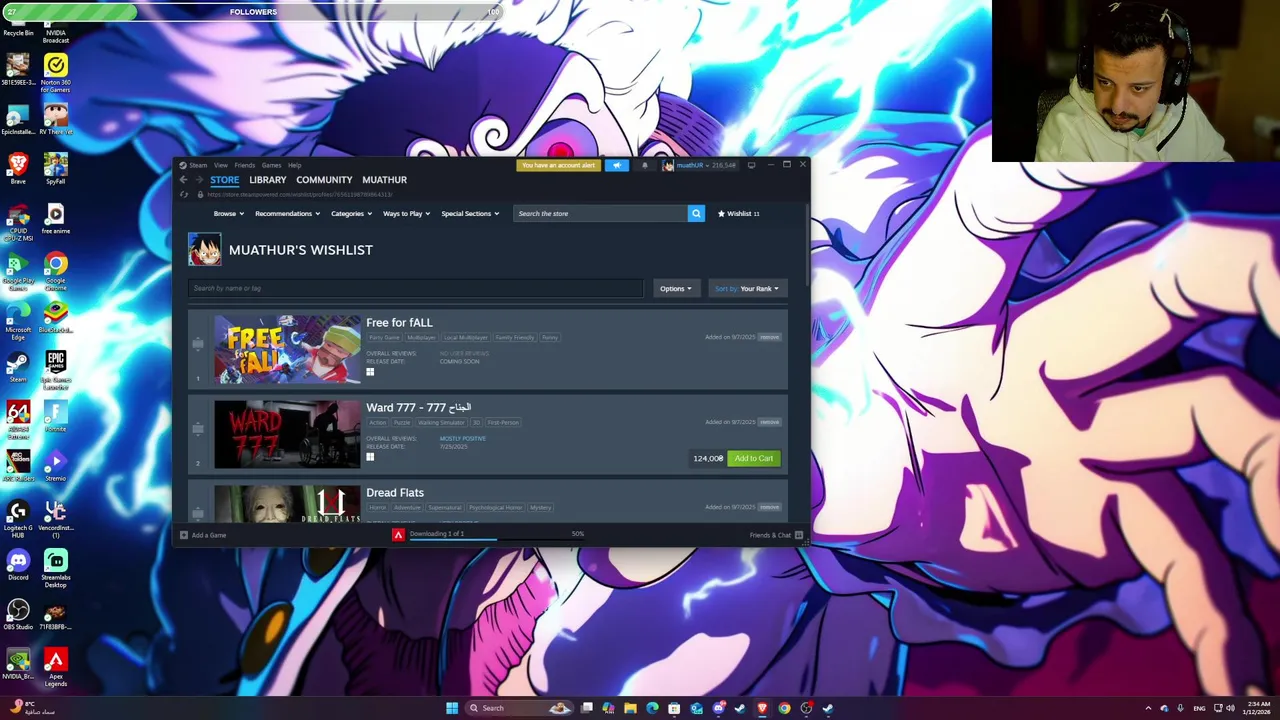The height and width of the screenshot is (720, 1280).
Task: Switch to the COMMUNITY tab
Action: coord(324,180)
